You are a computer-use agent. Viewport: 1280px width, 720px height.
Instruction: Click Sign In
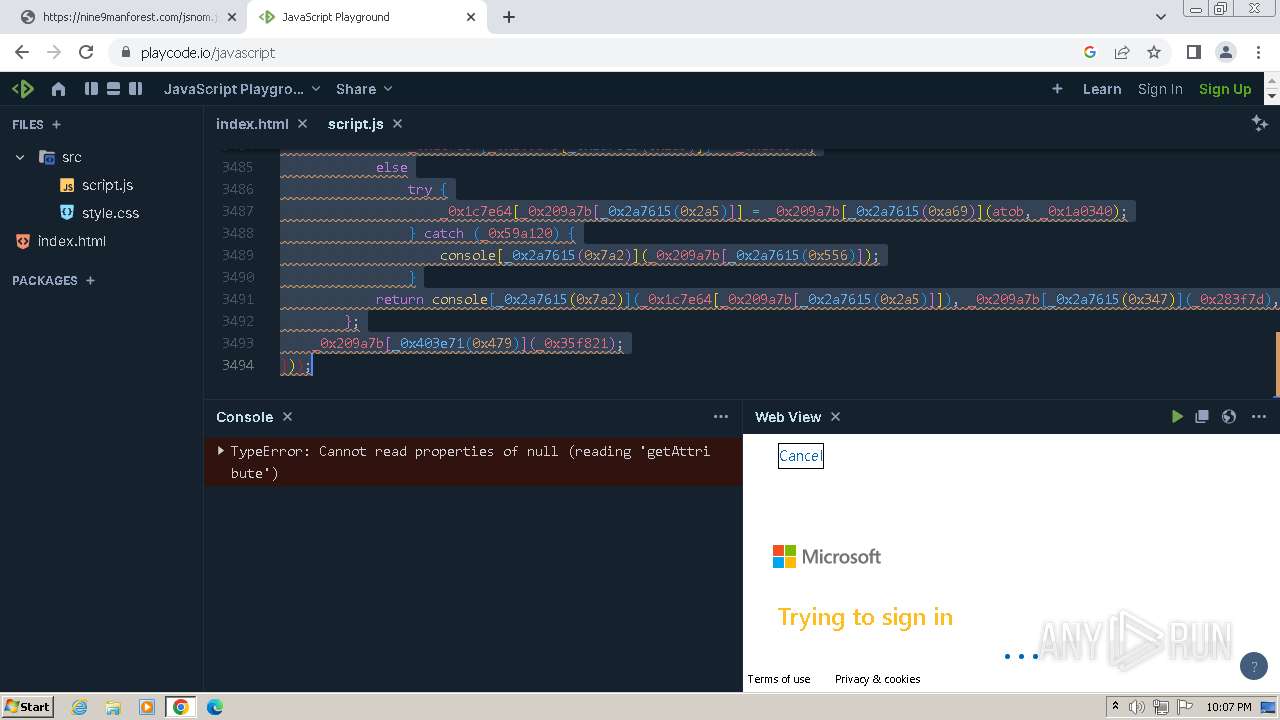[x=1160, y=89]
